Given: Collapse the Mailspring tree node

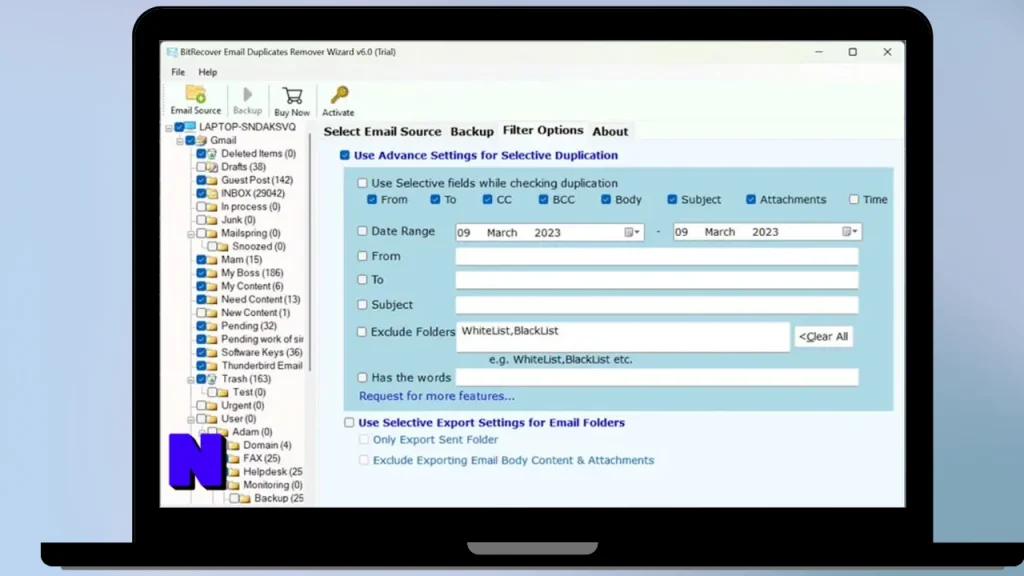Looking at the screenshot, I should (191, 234).
